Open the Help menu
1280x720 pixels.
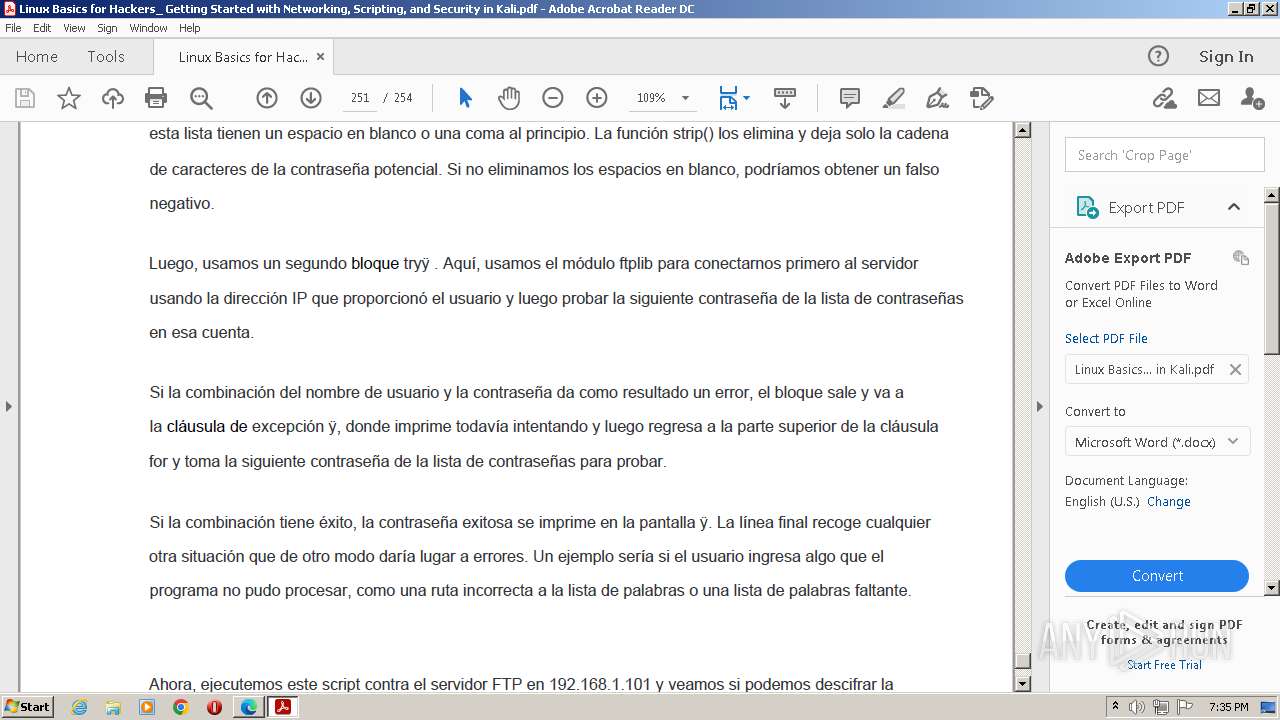189,28
